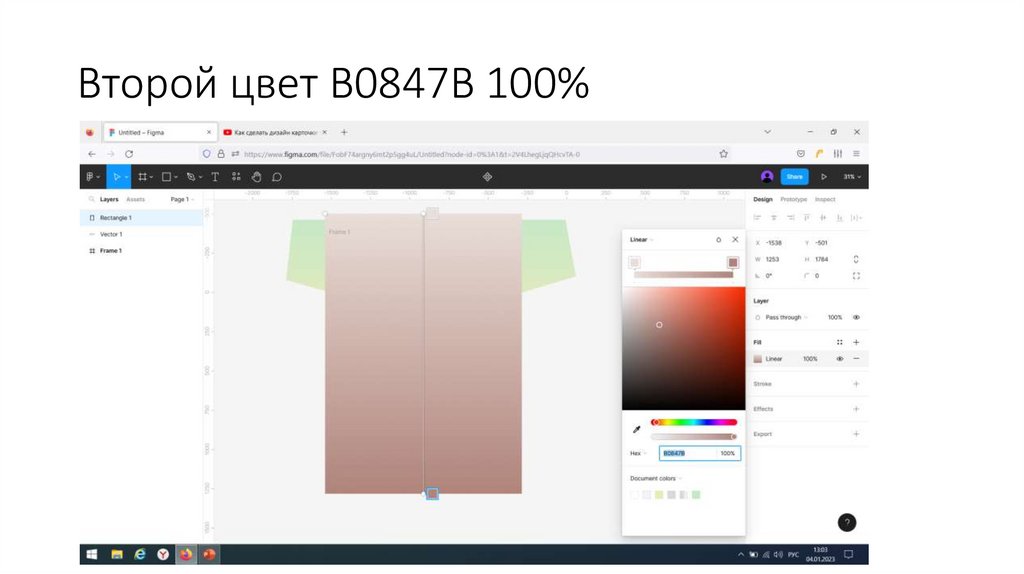1024x574 pixels.
Task: Select the Text tool
Action: [215, 177]
